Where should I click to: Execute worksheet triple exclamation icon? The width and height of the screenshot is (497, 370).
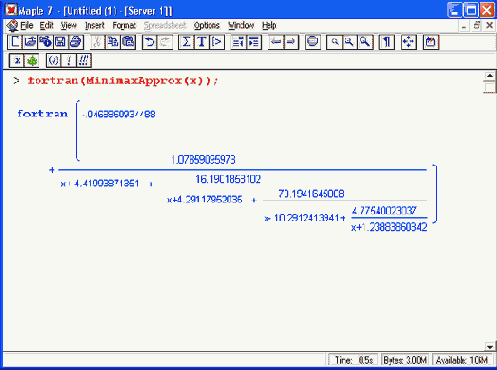(x=84, y=61)
